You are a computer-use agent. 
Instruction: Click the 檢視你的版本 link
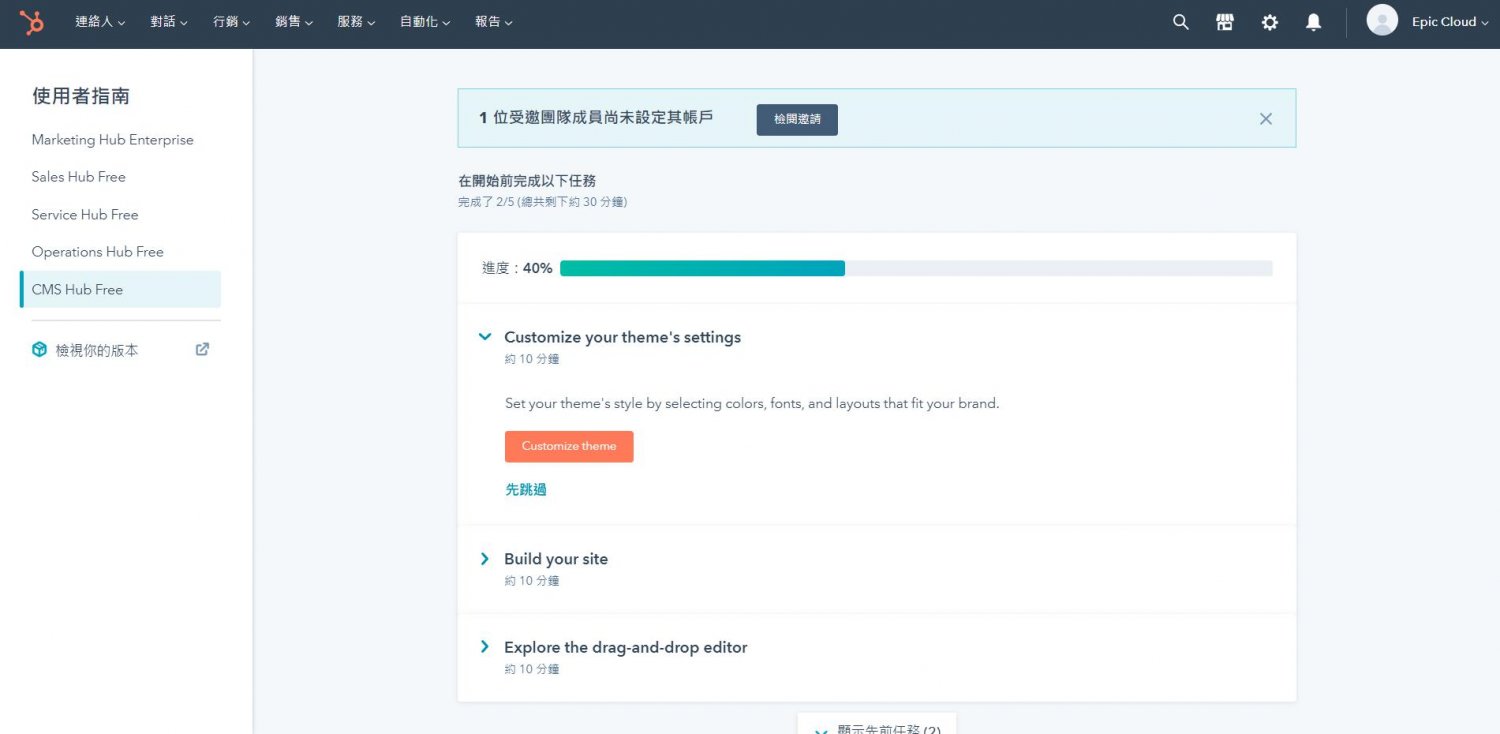click(x=97, y=350)
